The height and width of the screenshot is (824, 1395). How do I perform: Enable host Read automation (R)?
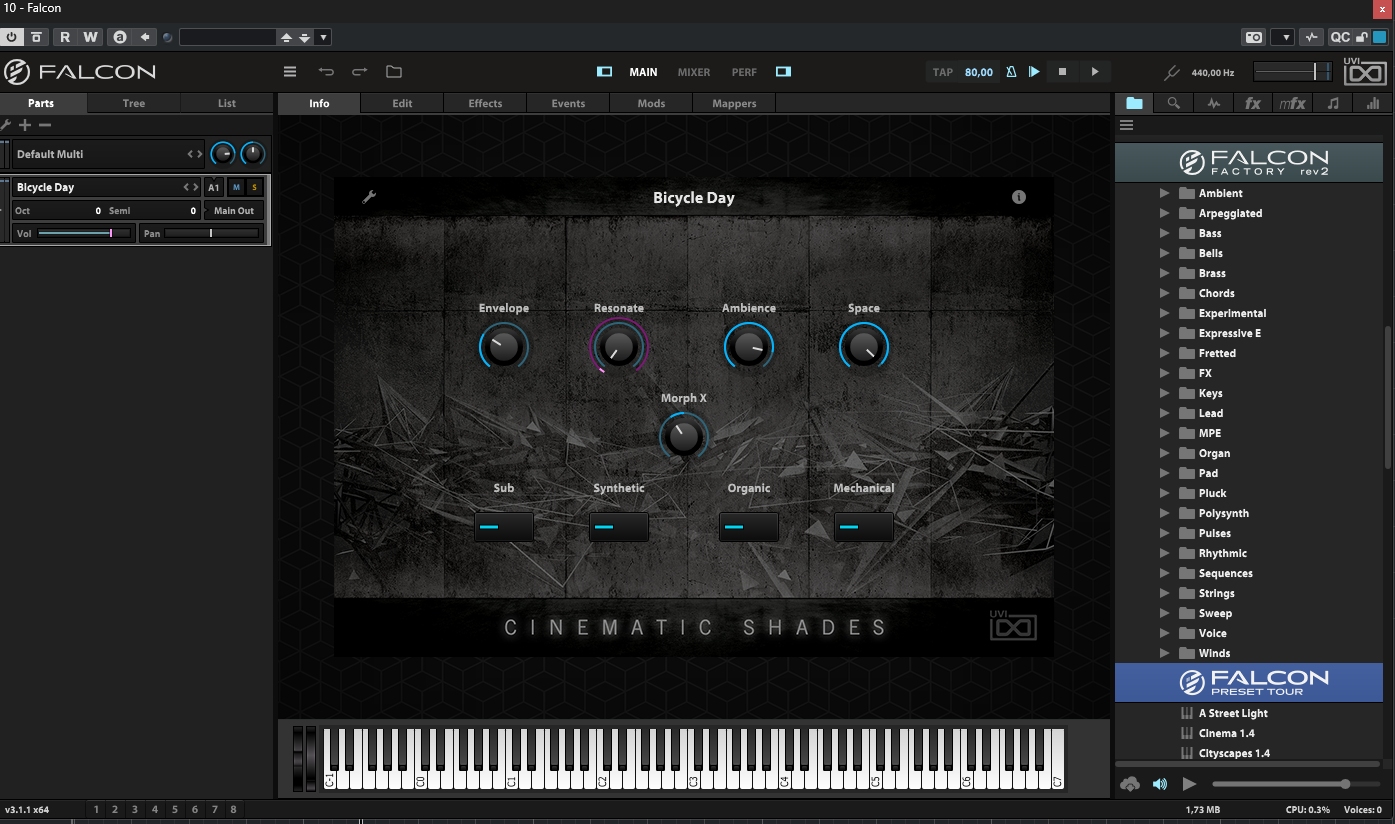click(65, 37)
